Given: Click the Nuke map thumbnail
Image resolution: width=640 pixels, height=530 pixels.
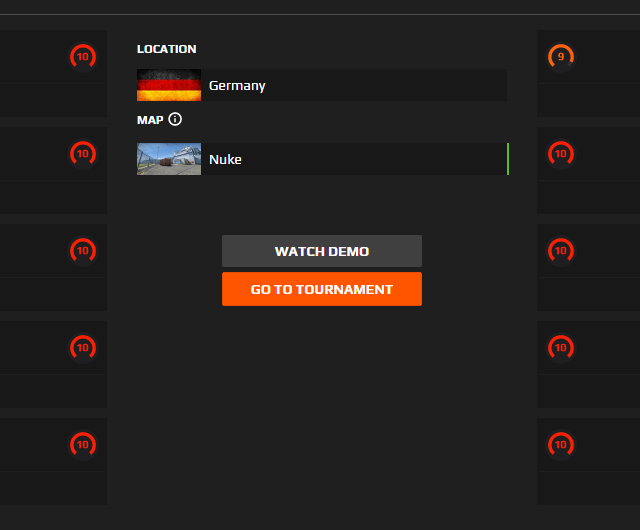Looking at the screenshot, I should click(x=169, y=159).
